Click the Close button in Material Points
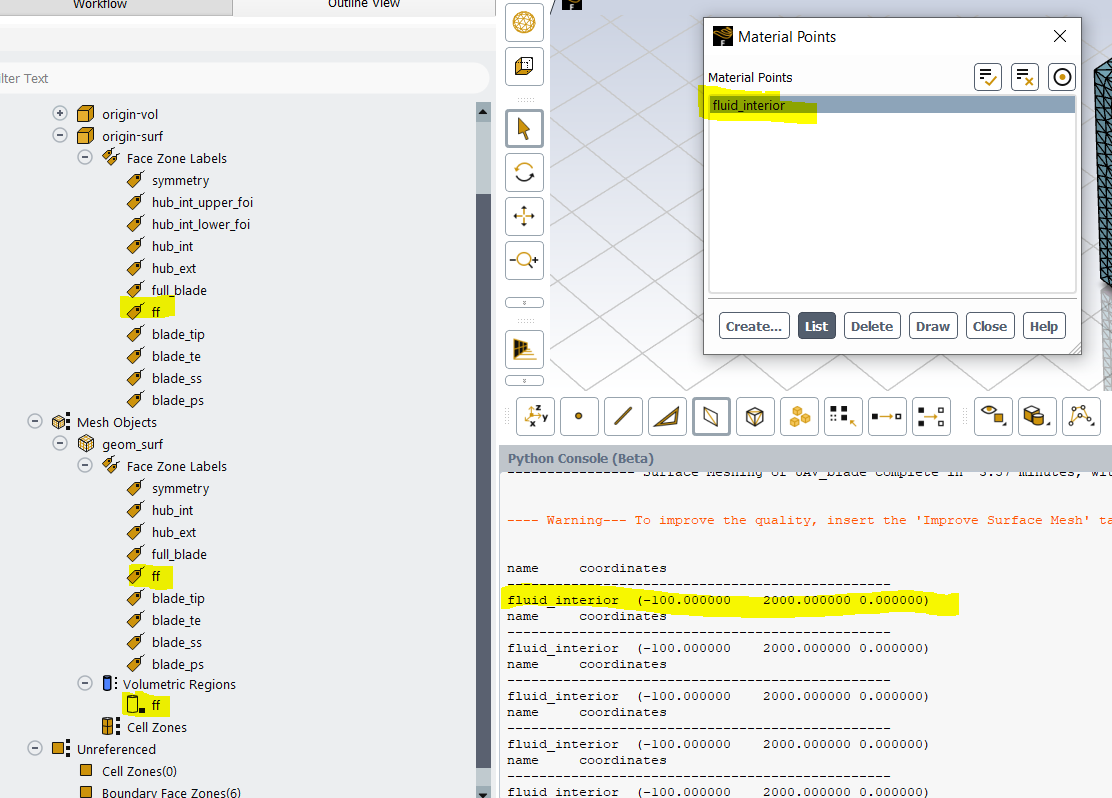 pyautogui.click(x=989, y=326)
